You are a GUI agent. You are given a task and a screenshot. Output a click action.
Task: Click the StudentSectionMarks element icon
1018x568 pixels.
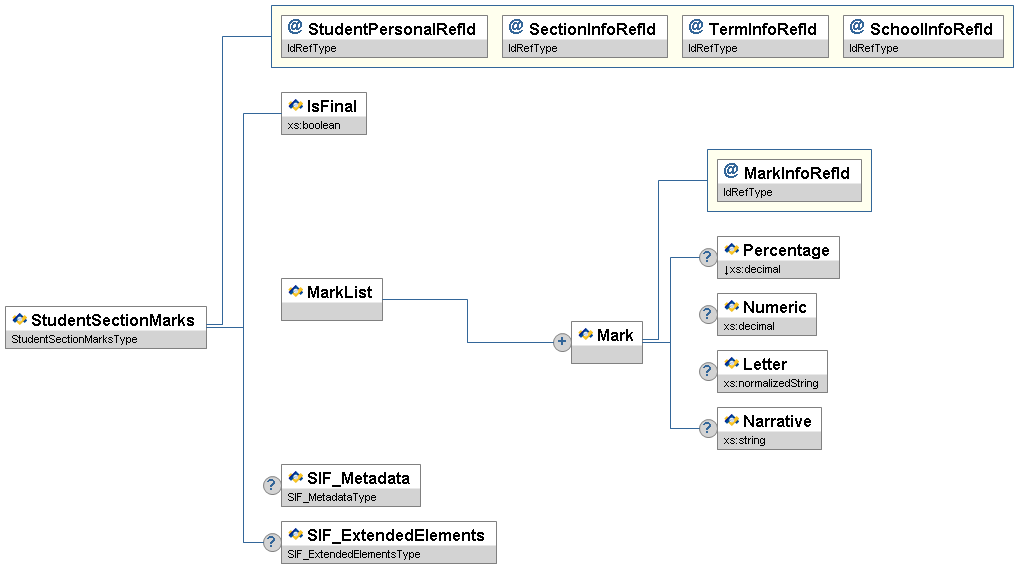tap(19, 320)
